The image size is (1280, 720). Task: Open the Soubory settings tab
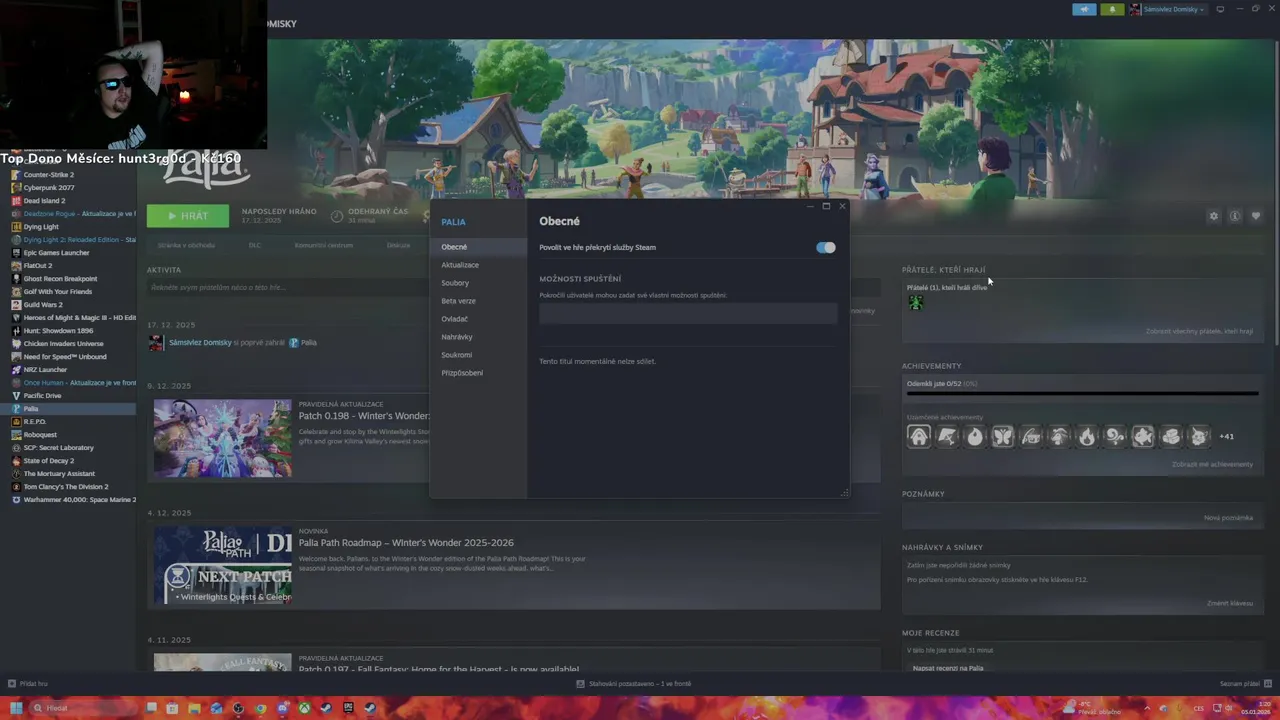click(x=478, y=283)
